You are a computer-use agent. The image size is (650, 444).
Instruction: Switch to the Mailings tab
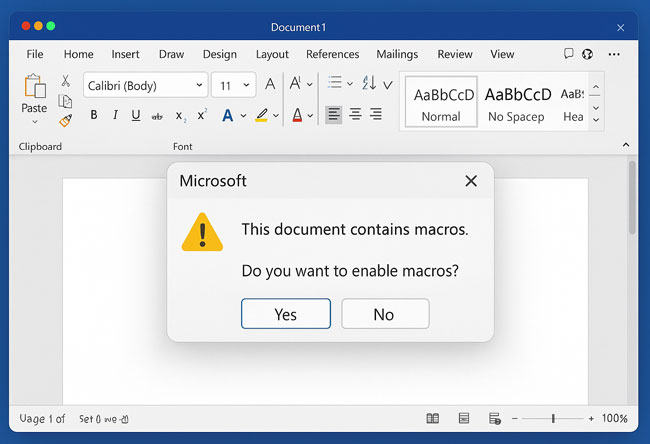[x=397, y=54]
